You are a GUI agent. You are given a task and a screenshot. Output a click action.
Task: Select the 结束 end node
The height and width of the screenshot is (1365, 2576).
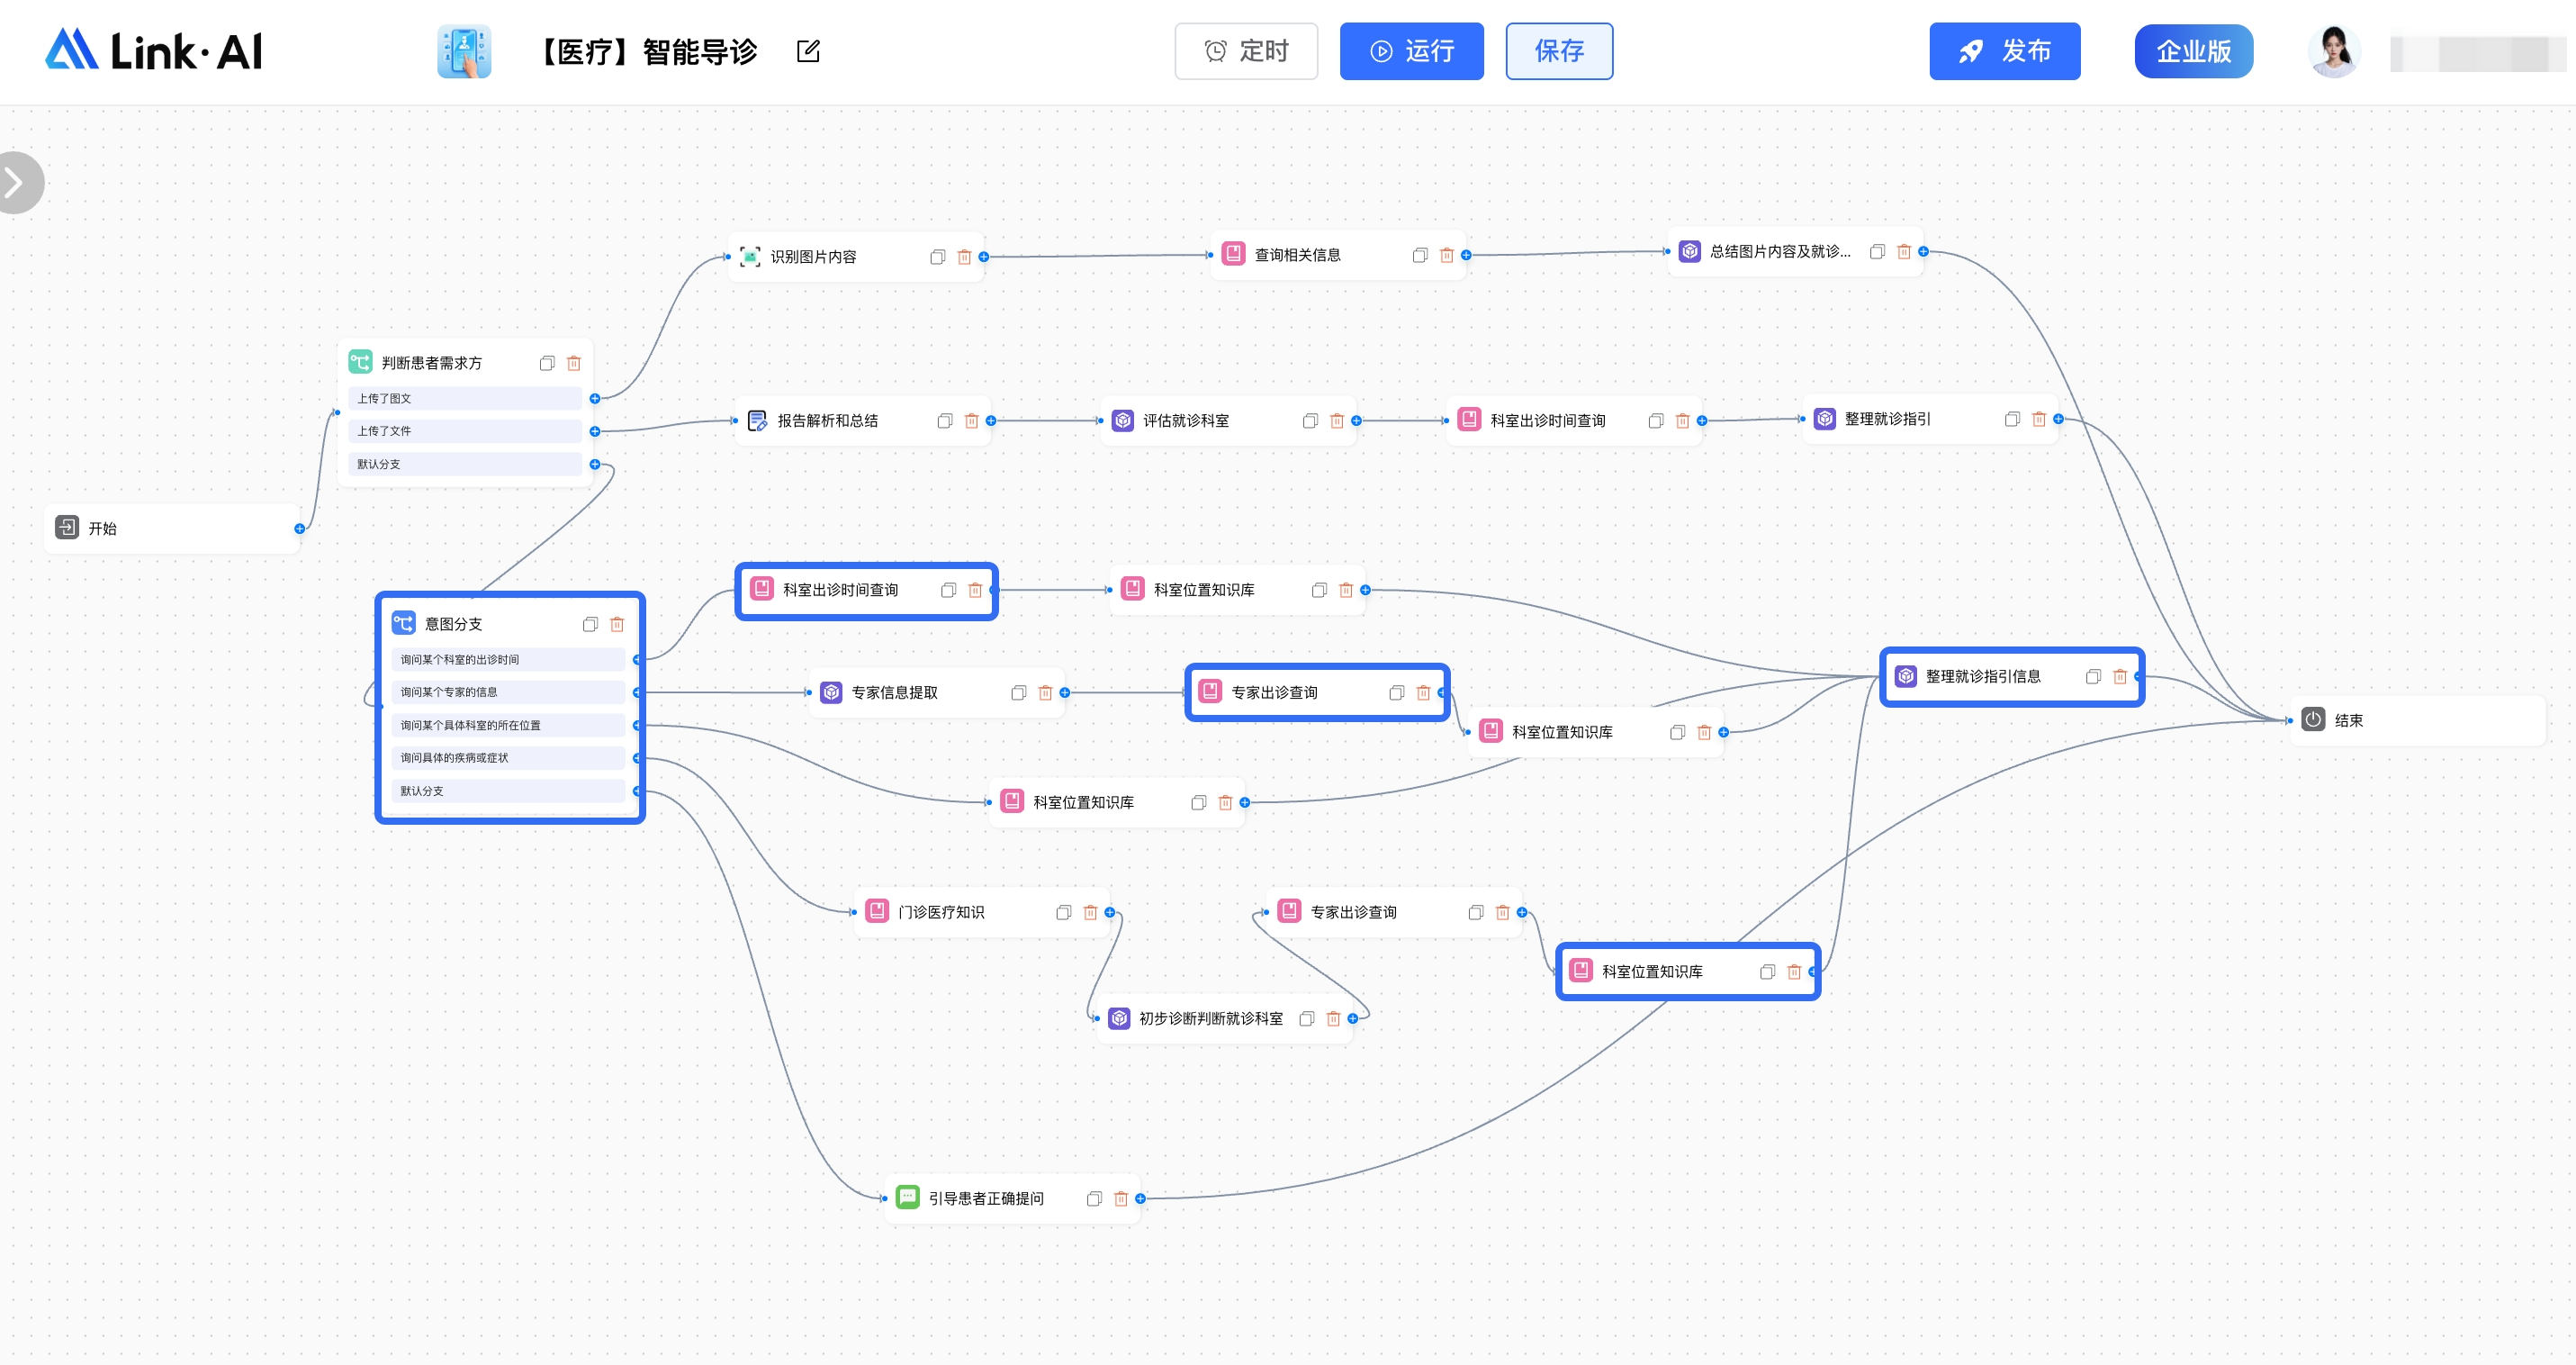[x=2417, y=720]
